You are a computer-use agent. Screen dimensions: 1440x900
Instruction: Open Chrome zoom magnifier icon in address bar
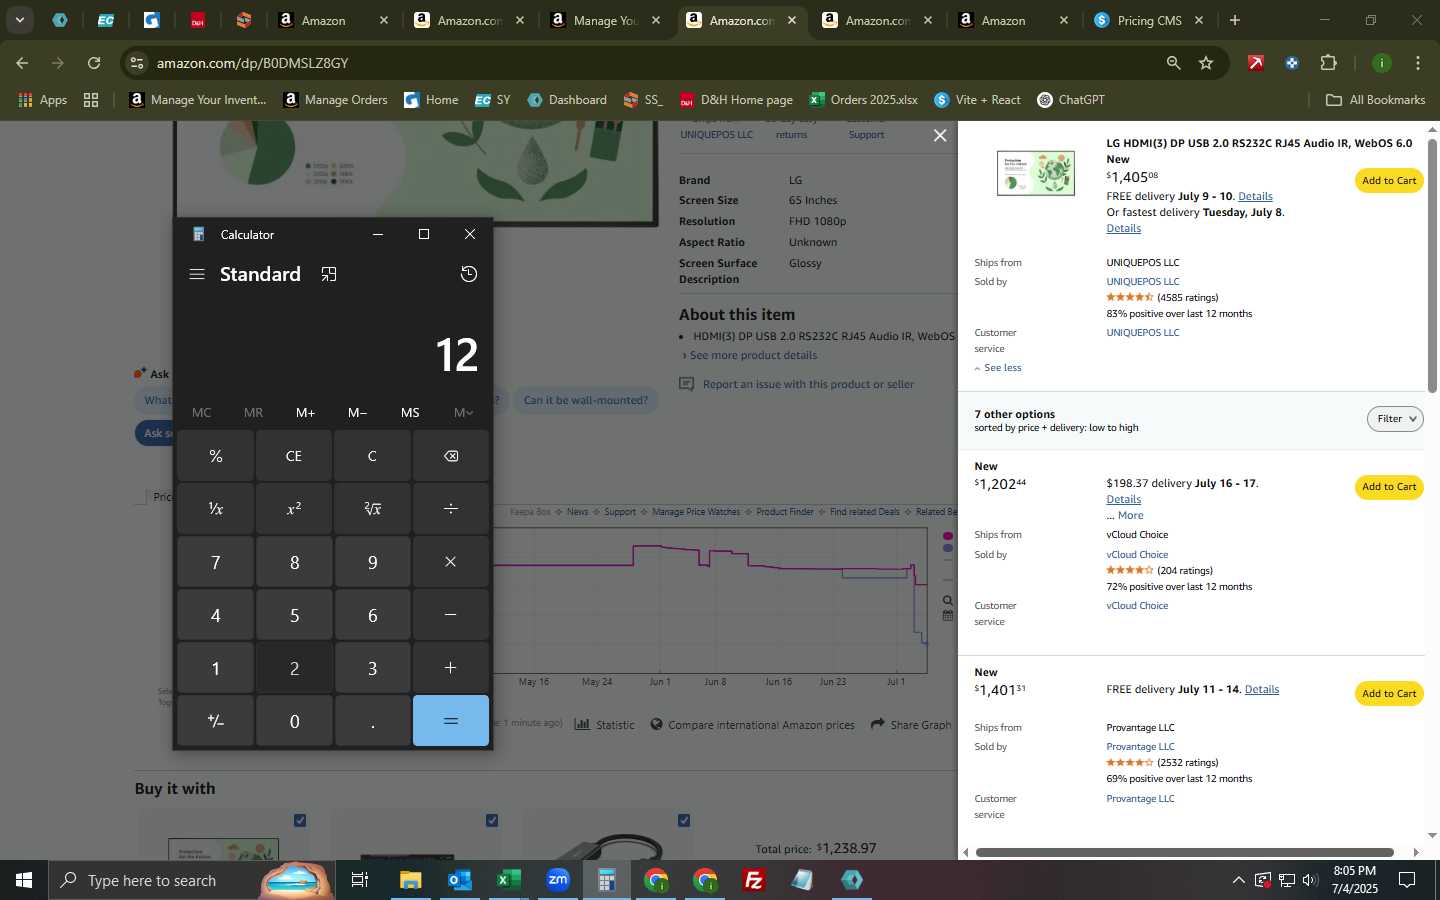(x=1173, y=63)
